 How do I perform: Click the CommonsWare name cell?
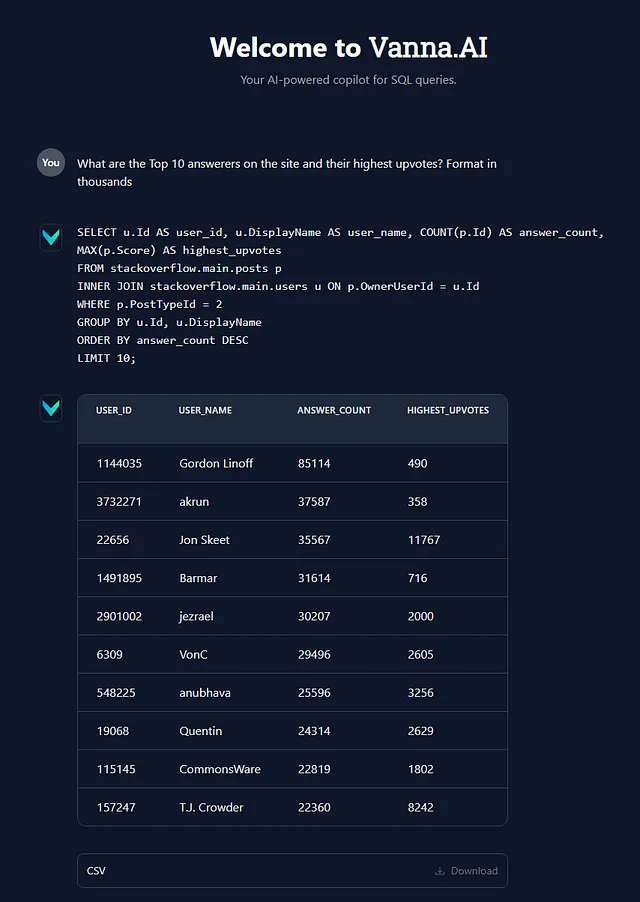[220, 769]
